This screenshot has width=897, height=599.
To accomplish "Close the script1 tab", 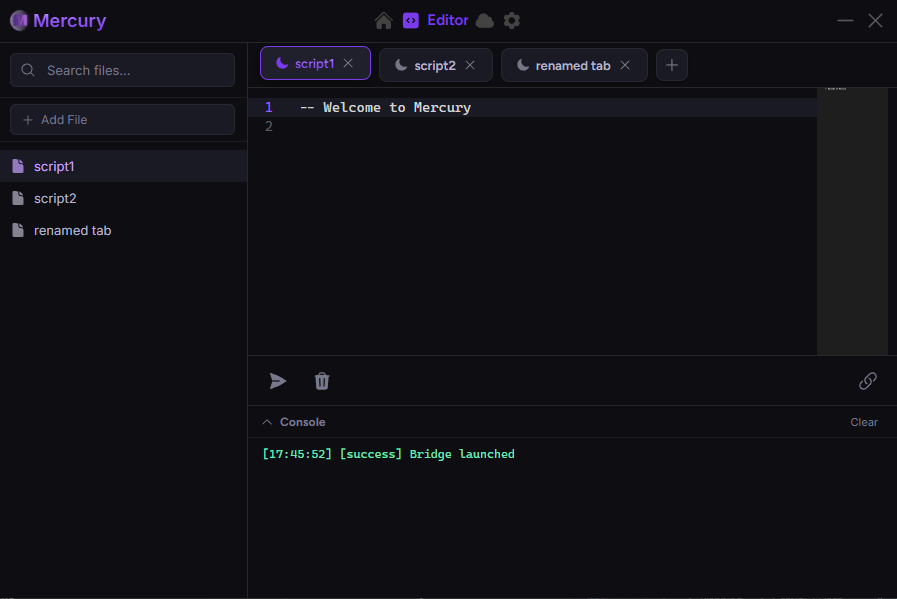I will pyautogui.click(x=348, y=63).
